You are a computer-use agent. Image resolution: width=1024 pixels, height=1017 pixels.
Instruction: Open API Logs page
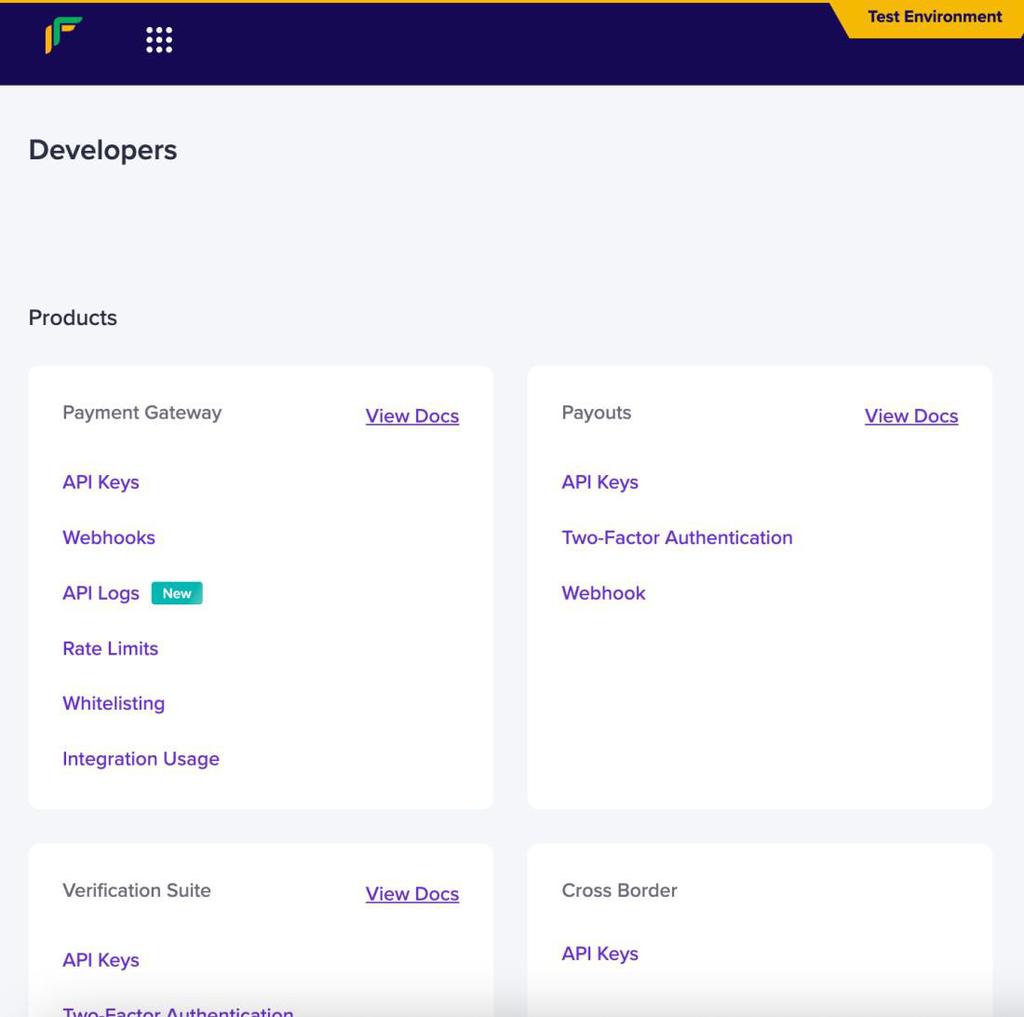click(101, 593)
